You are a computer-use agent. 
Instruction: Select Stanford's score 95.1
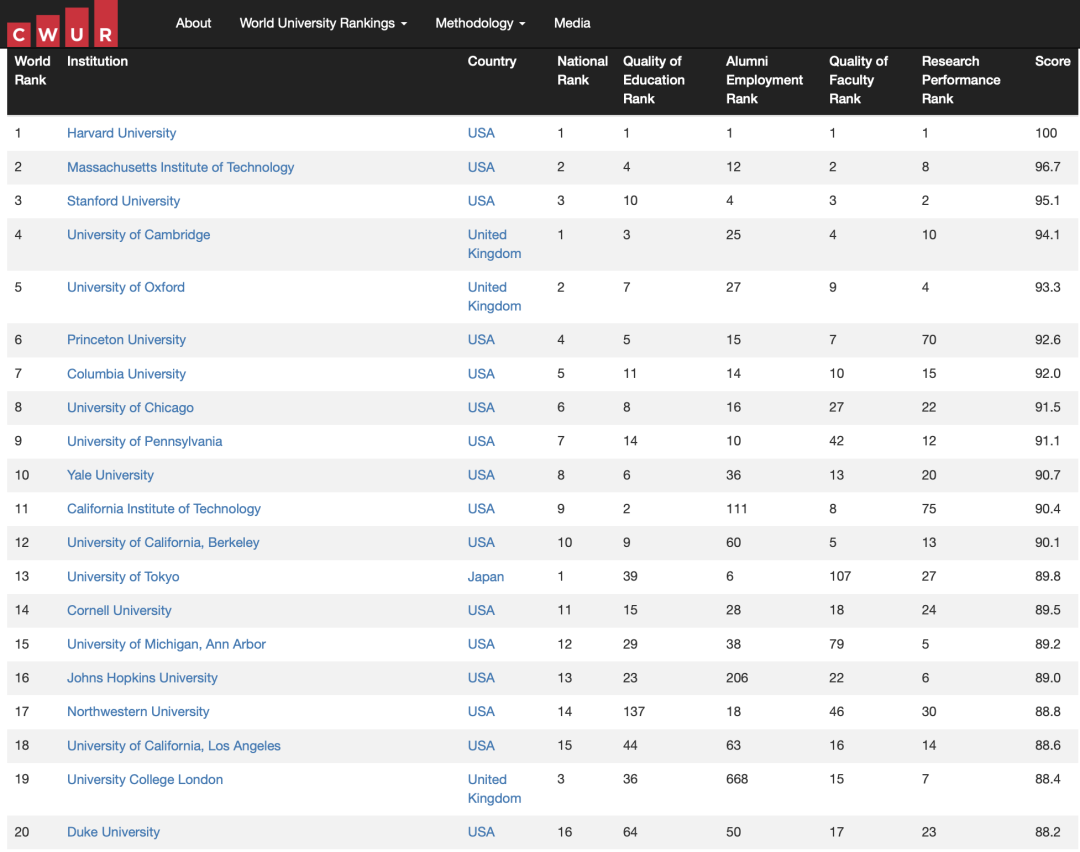[x=1047, y=200]
